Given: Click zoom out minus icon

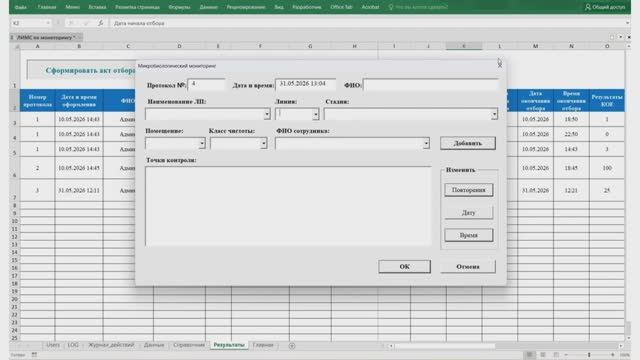Looking at the screenshot, I should (566, 355).
